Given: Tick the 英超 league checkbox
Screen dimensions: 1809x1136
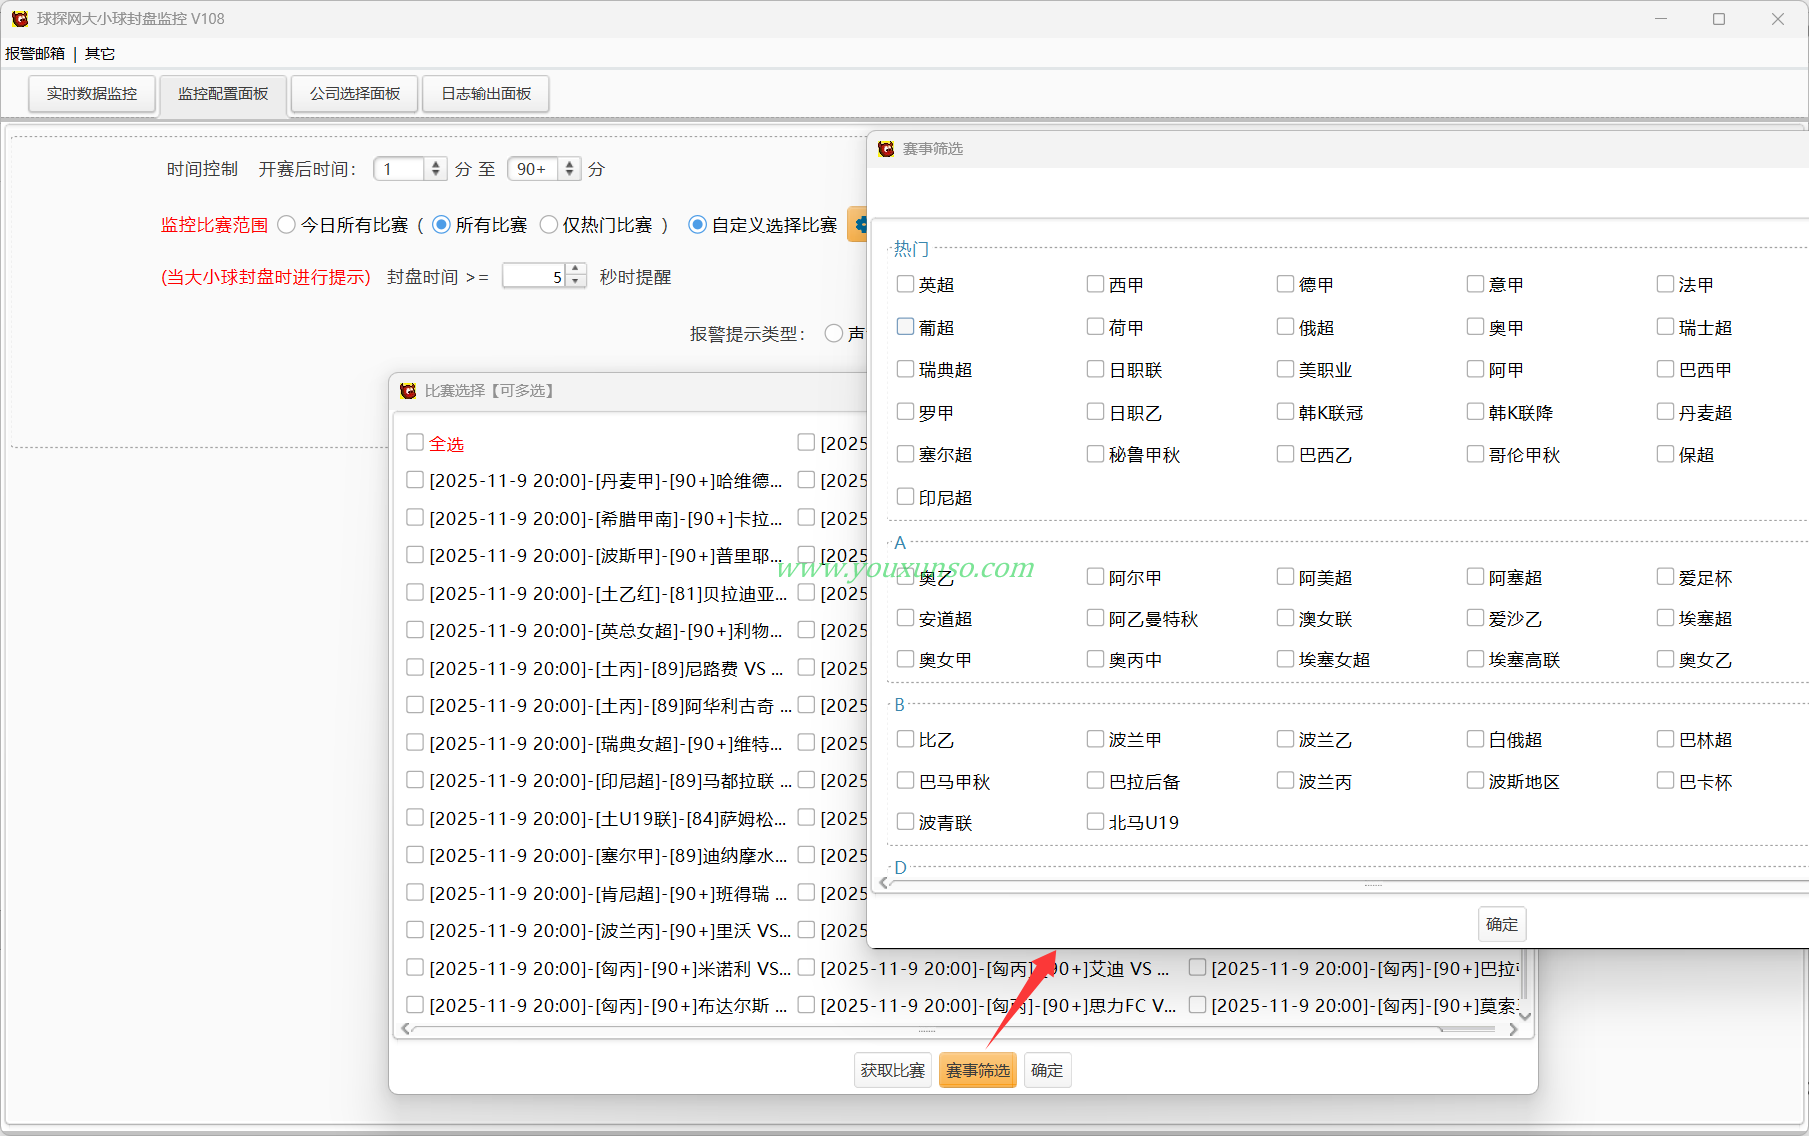Looking at the screenshot, I should [x=905, y=284].
